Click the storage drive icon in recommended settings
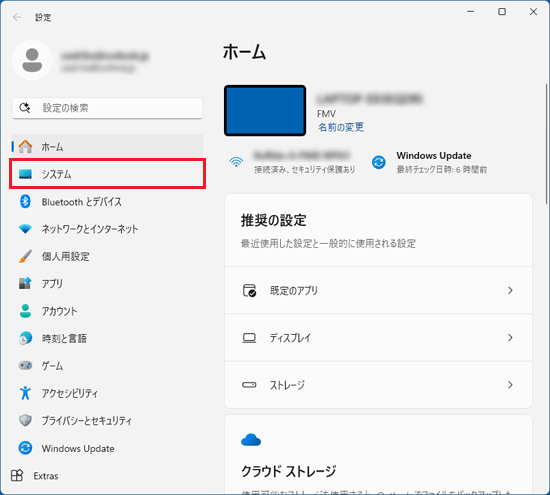This screenshot has width=550, height=495. [249, 385]
